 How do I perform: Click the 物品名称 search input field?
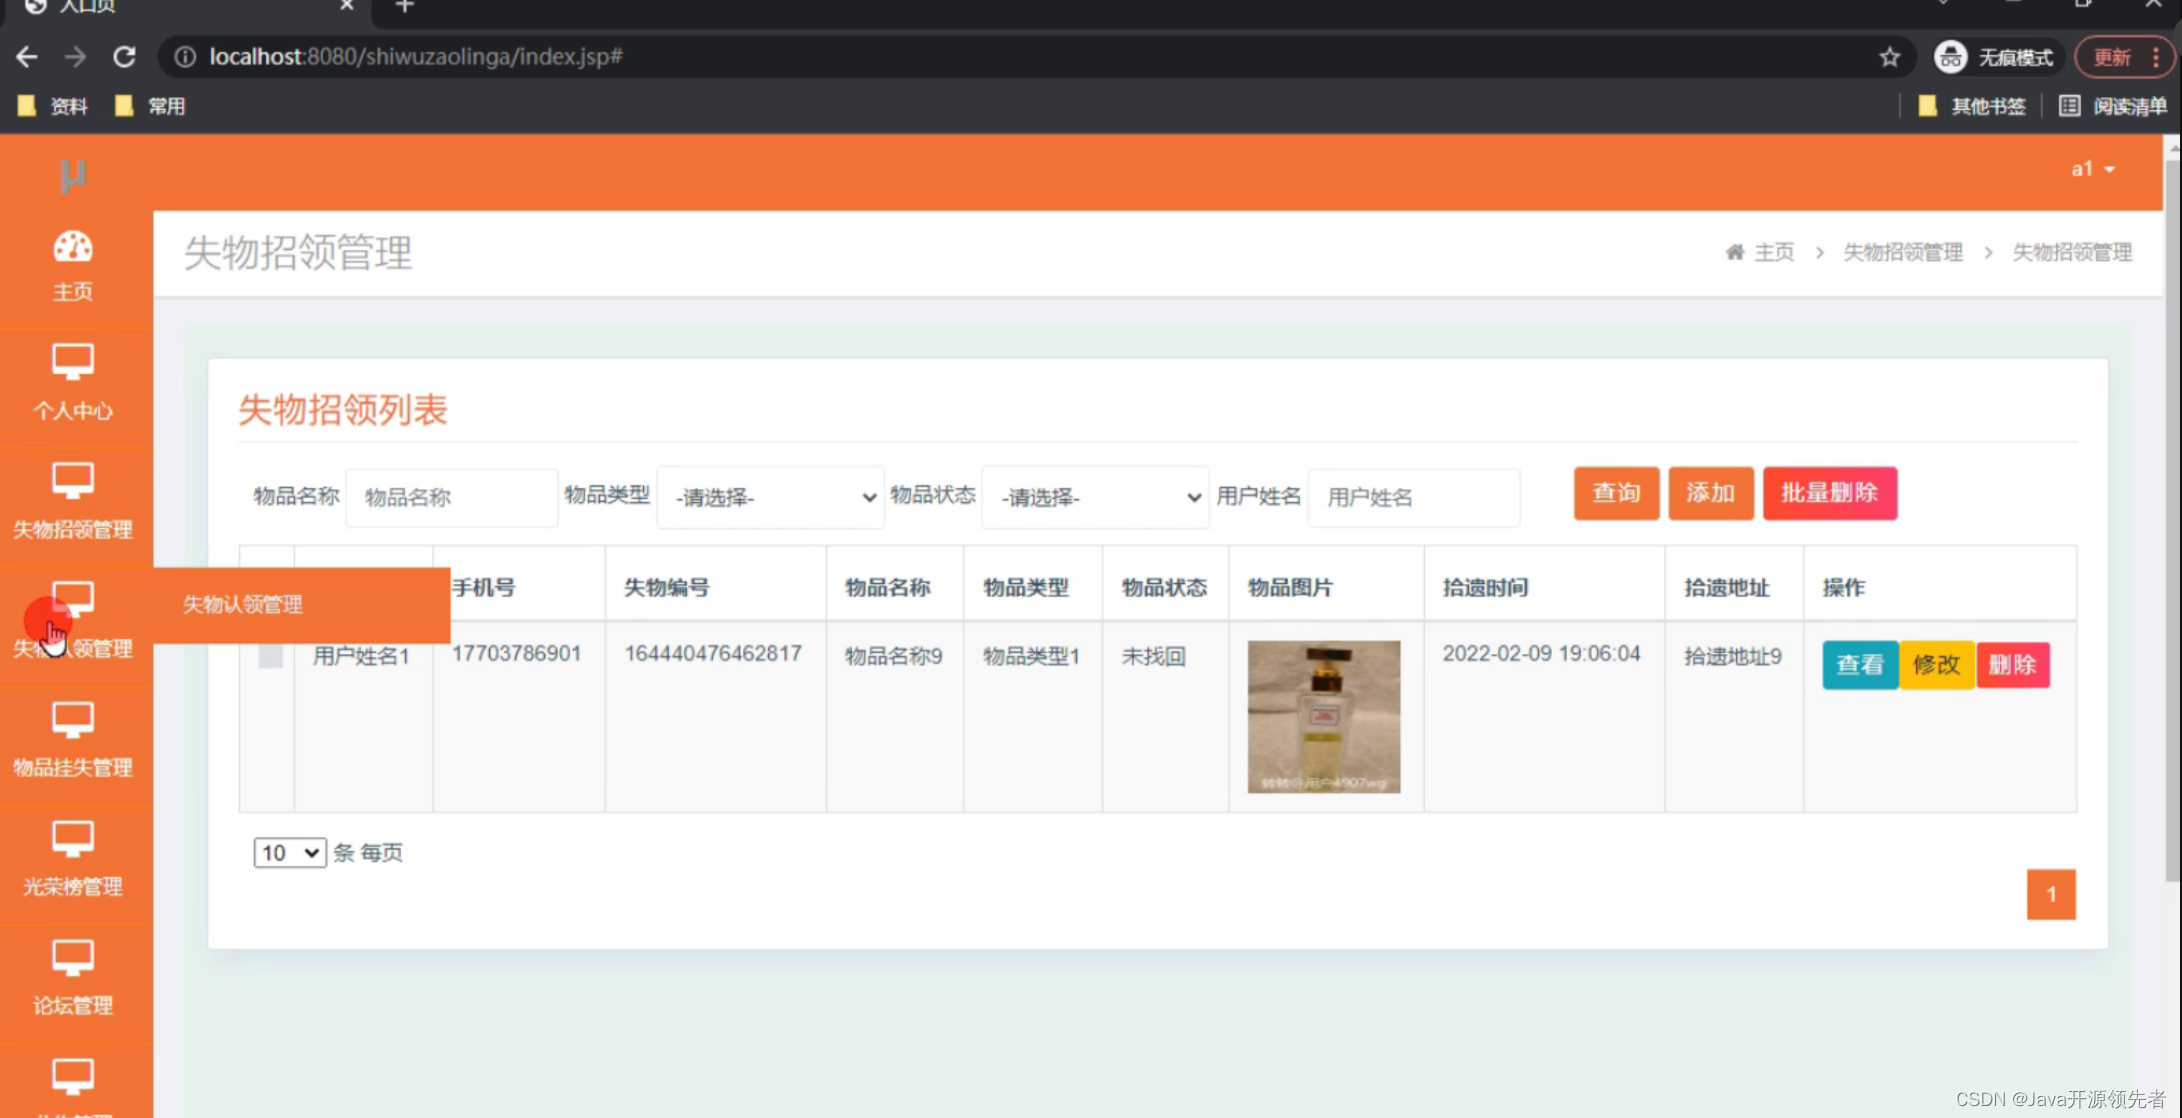pos(451,497)
